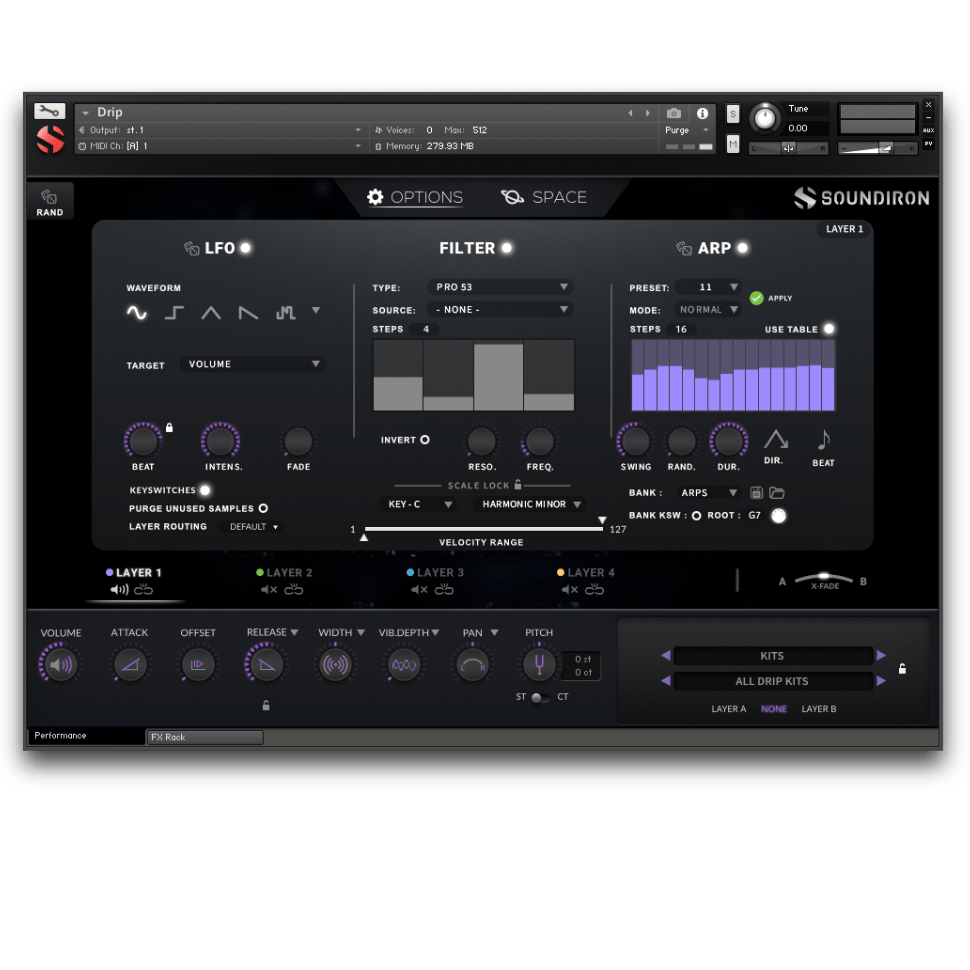Image resolution: width=970 pixels, height=970 pixels.
Task: Toggle the ARP power switch
Action: click(x=742, y=248)
